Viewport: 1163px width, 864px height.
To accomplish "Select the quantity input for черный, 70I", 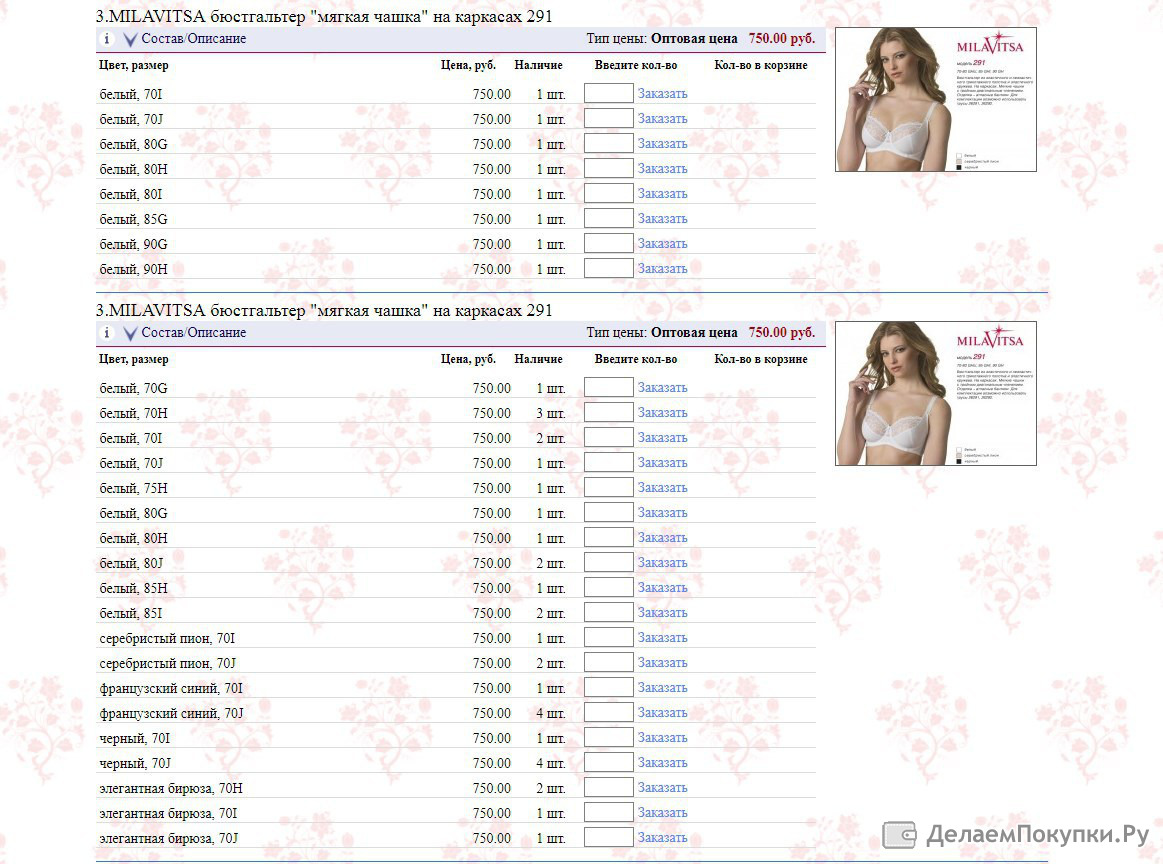I will (608, 737).
